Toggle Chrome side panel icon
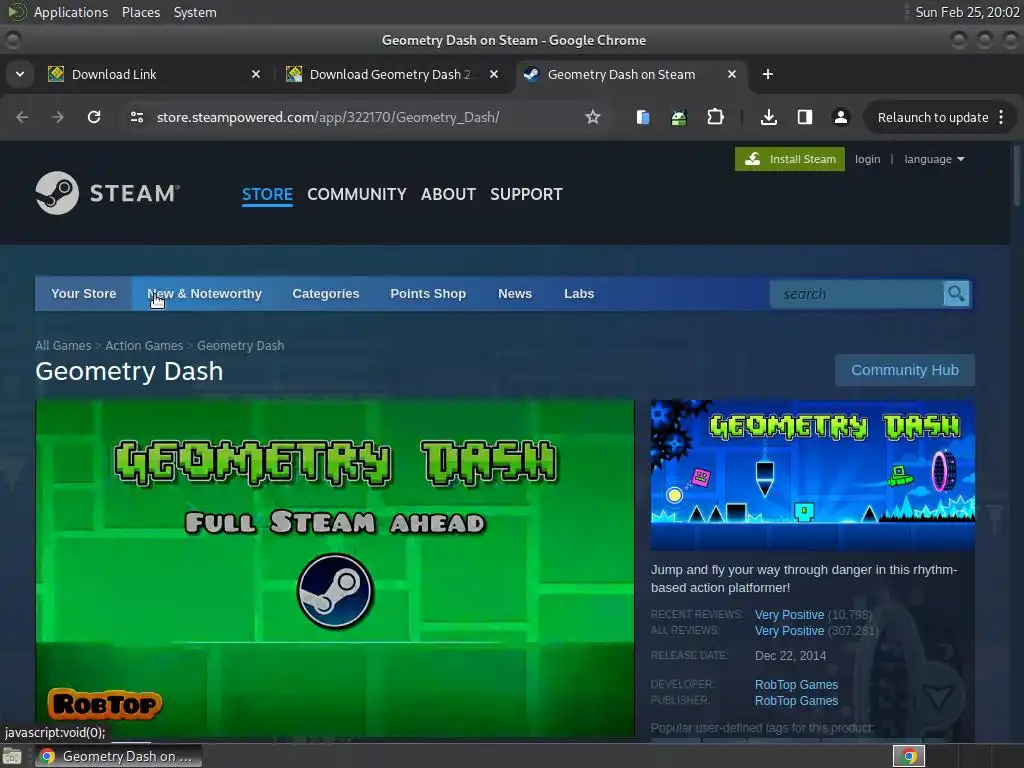Screen dimensions: 1024x768 point(805,117)
